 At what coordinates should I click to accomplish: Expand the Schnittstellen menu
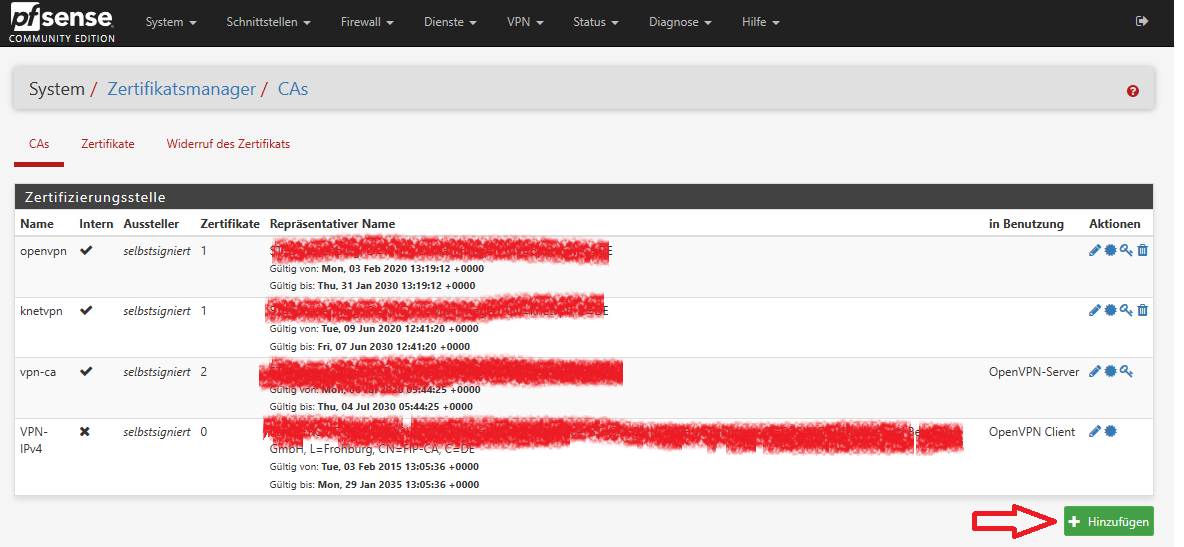click(x=268, y=22)
